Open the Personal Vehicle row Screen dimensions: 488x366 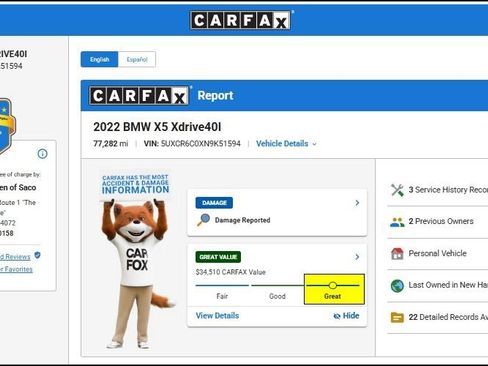pyautogui.click(x=438, y=254)
